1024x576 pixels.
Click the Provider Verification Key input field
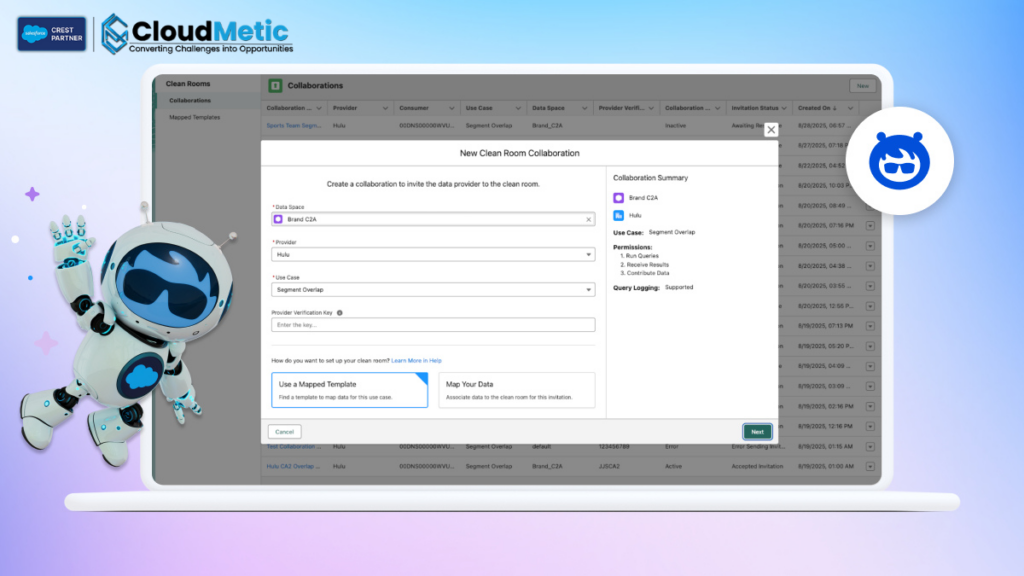pos(433,325)
